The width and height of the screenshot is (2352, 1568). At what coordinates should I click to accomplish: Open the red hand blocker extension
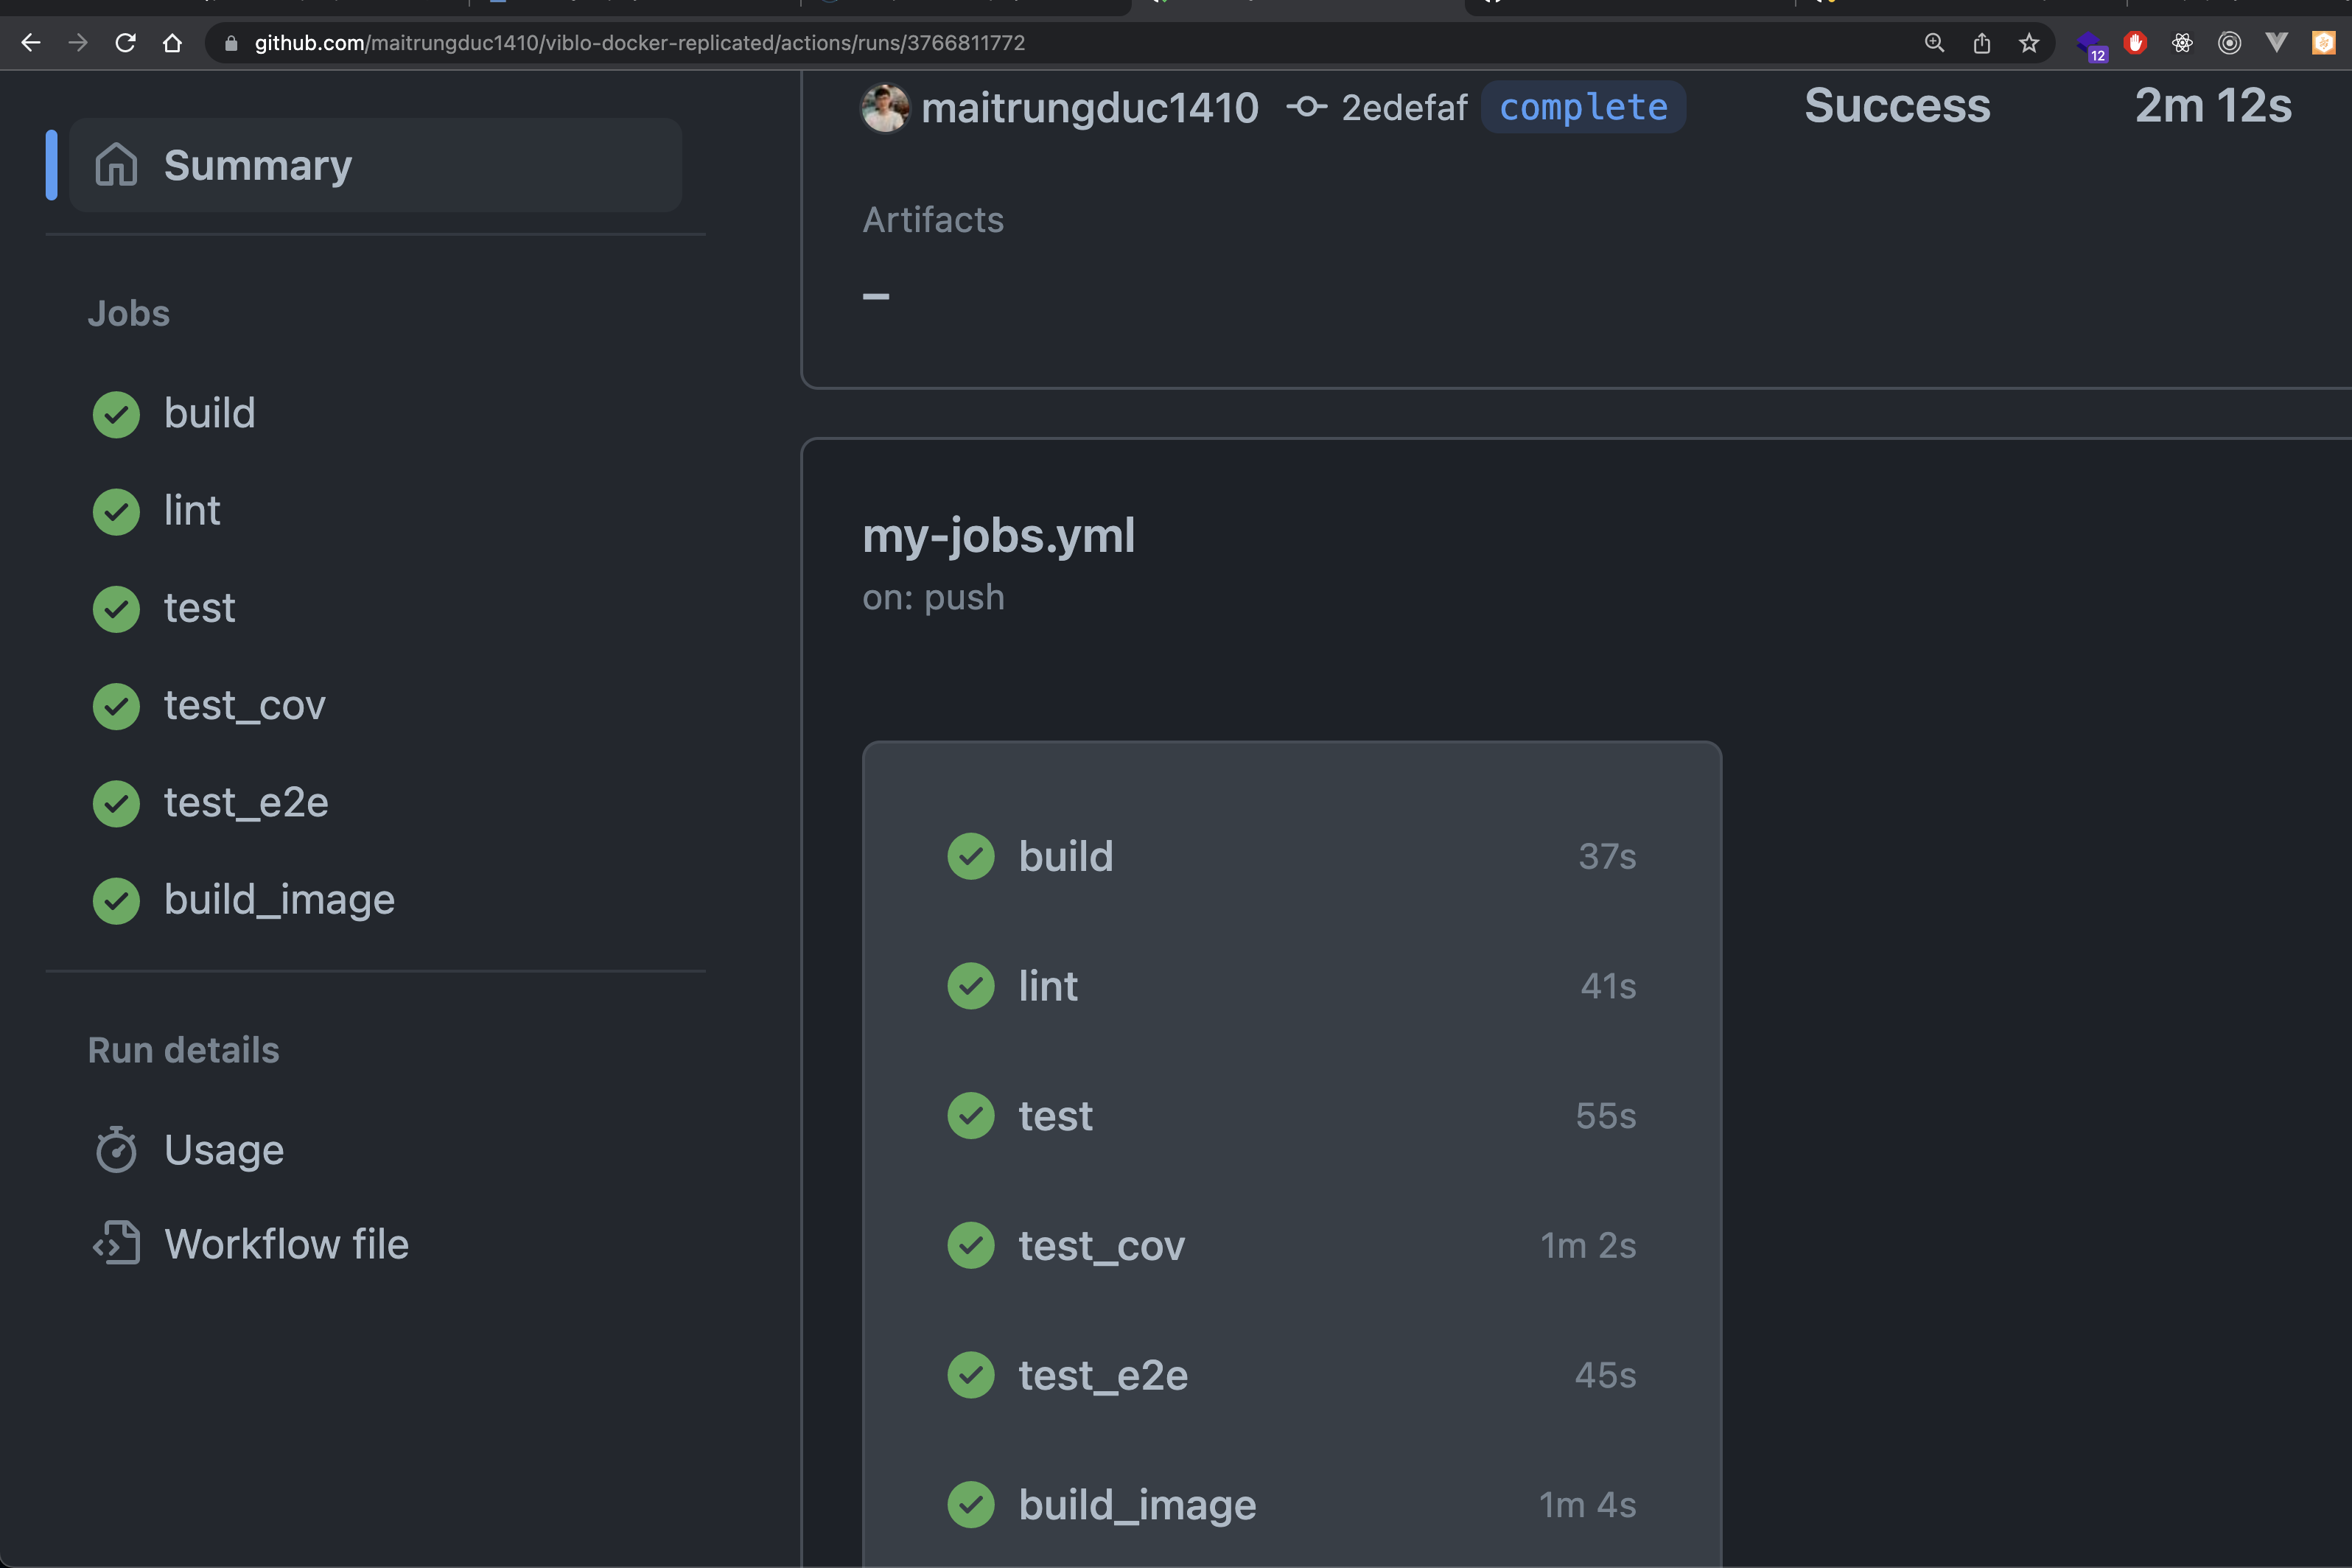[x=2135, y=43]
